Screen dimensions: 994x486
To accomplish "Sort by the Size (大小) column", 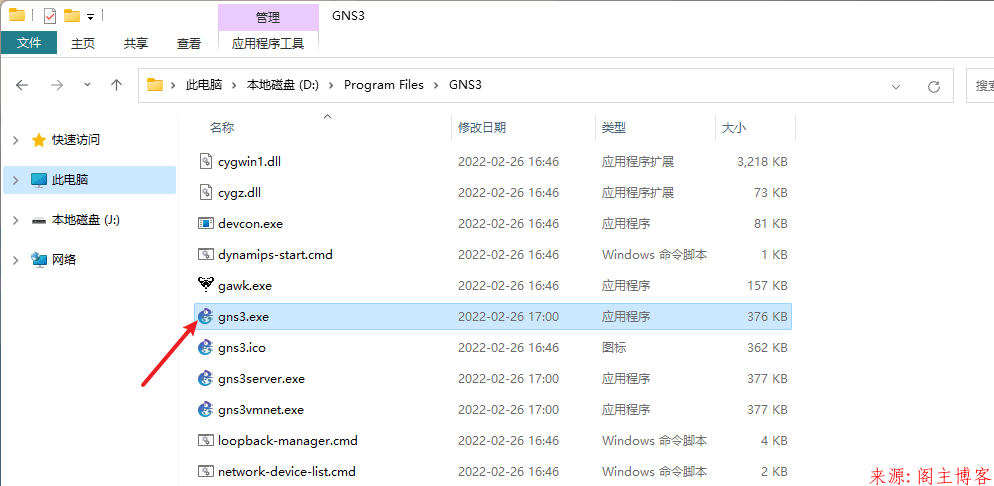I will pos(733,128).
